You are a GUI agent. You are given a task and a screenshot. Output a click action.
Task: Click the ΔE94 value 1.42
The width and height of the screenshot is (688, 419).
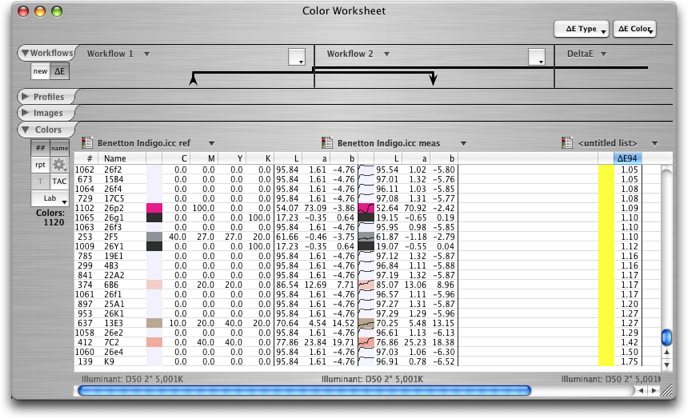click(630, 342)
